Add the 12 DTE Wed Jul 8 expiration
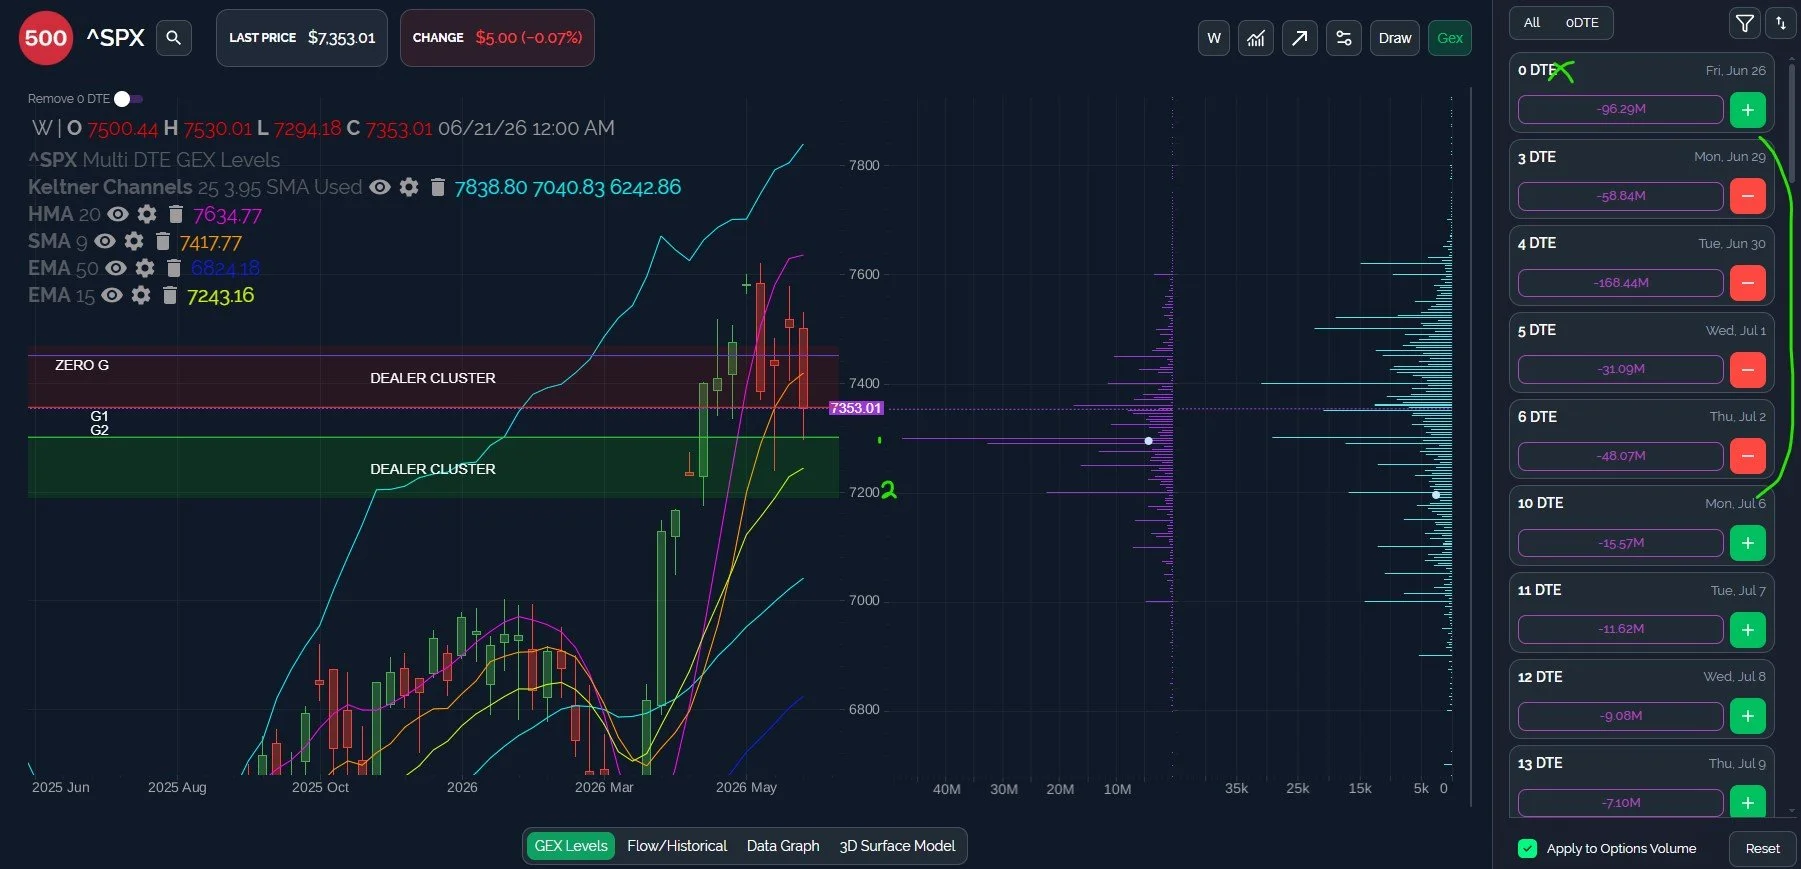1801x869 pixels. pyautogui.click(x=1747, y=716)
